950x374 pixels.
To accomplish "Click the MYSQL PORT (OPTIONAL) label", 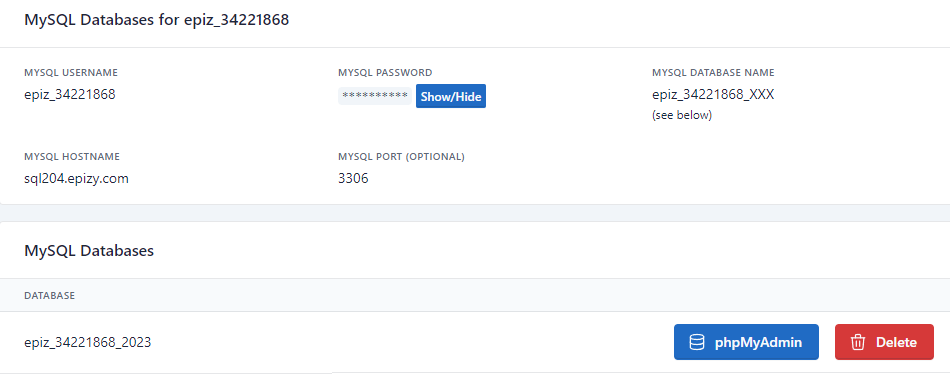I will [x=401, y=156].
